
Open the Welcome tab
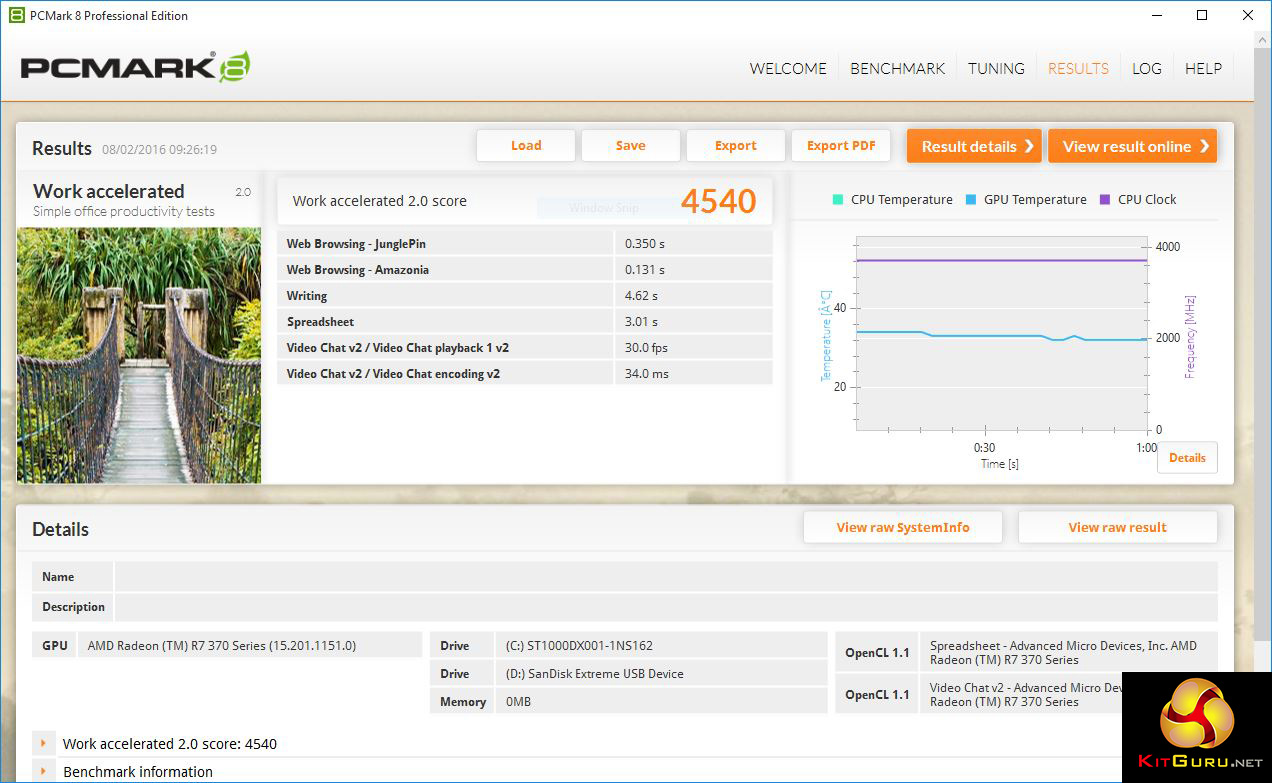pos(788,68)
